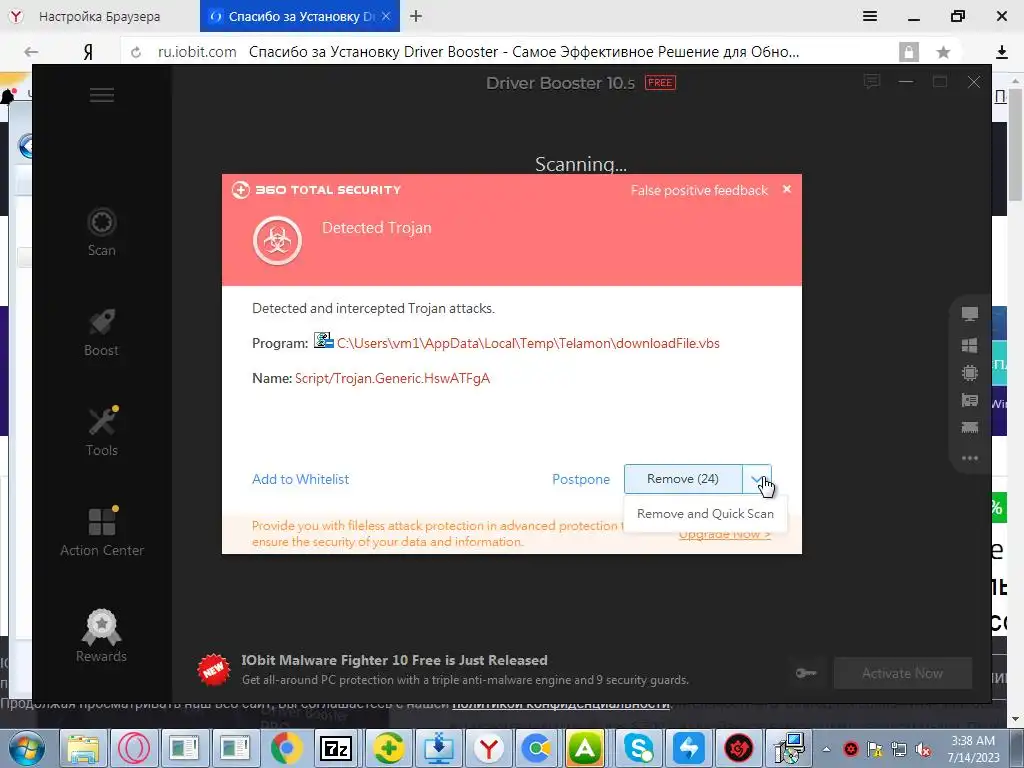The height and width of the screenshot is (768, 1024).
Task: Click the Trojan file path text
Action: pos(528,344)
